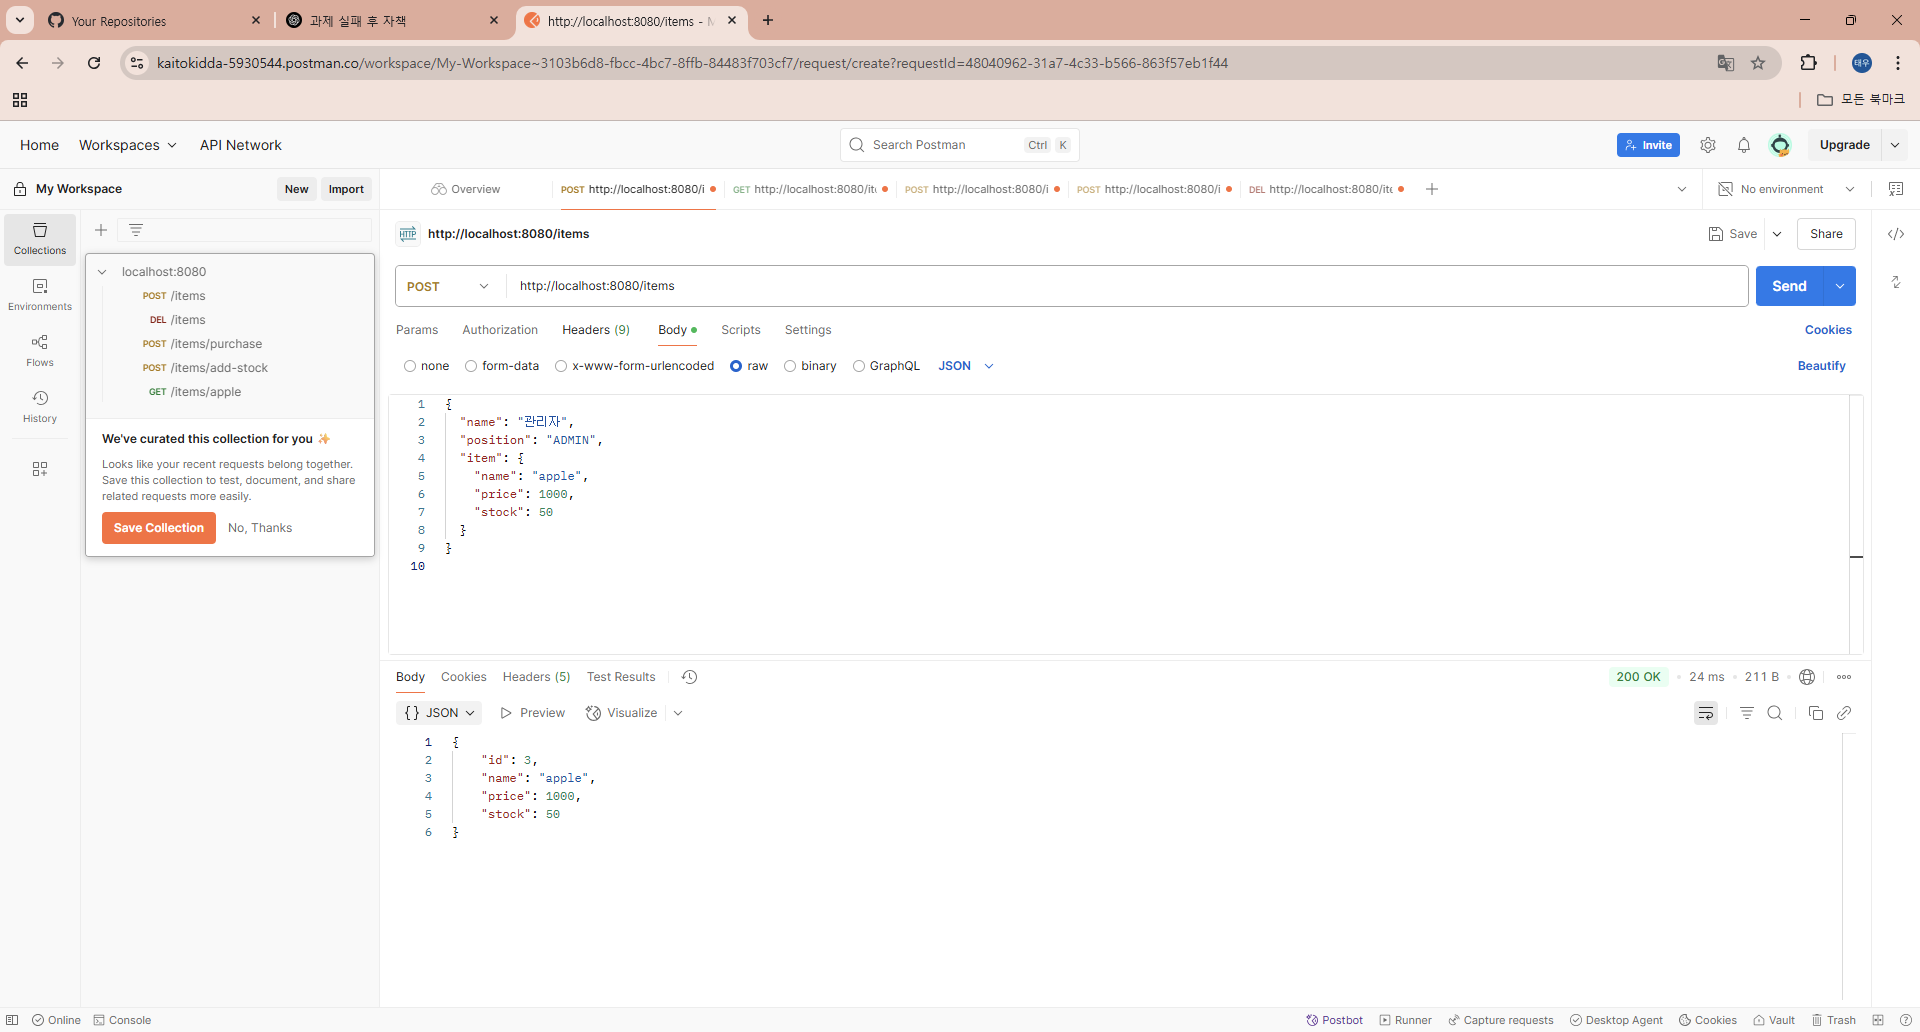Collapse the localhost:8080 collection

pos(102,272)
